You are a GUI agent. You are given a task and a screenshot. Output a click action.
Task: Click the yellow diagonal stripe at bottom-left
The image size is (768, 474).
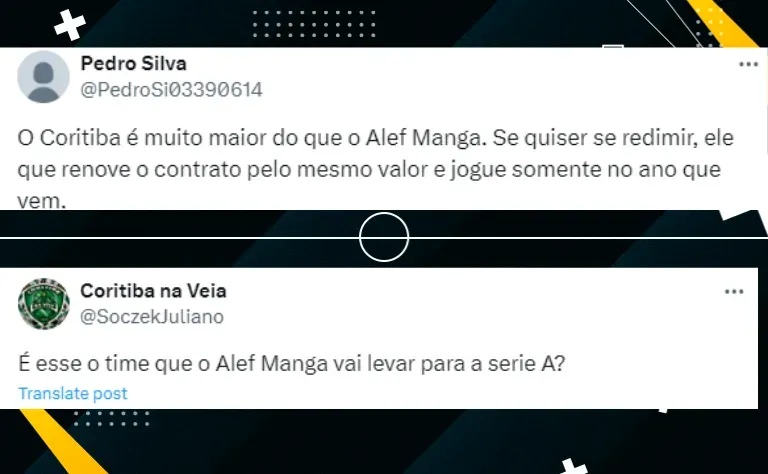(x=61, y=441)
